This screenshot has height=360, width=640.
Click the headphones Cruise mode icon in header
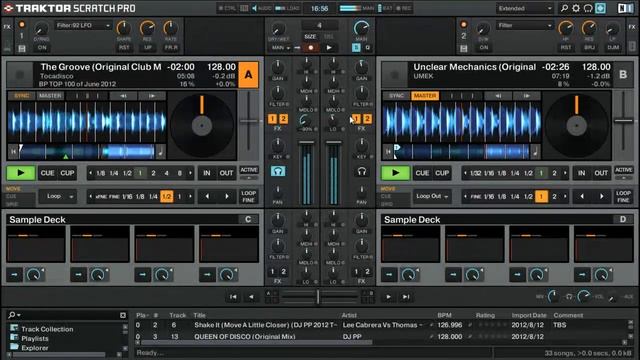tap(588, 8)
